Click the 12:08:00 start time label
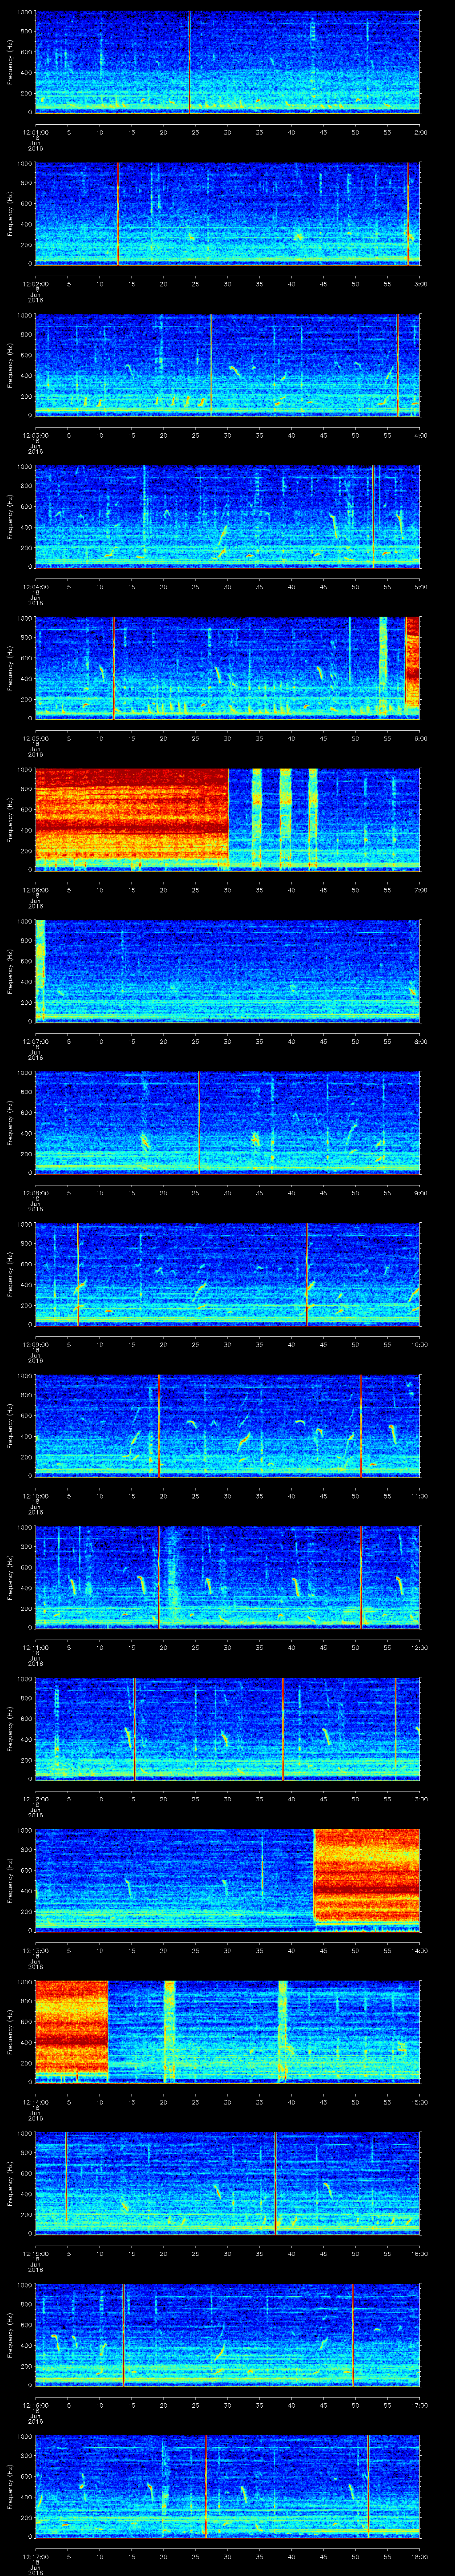 36,1193
